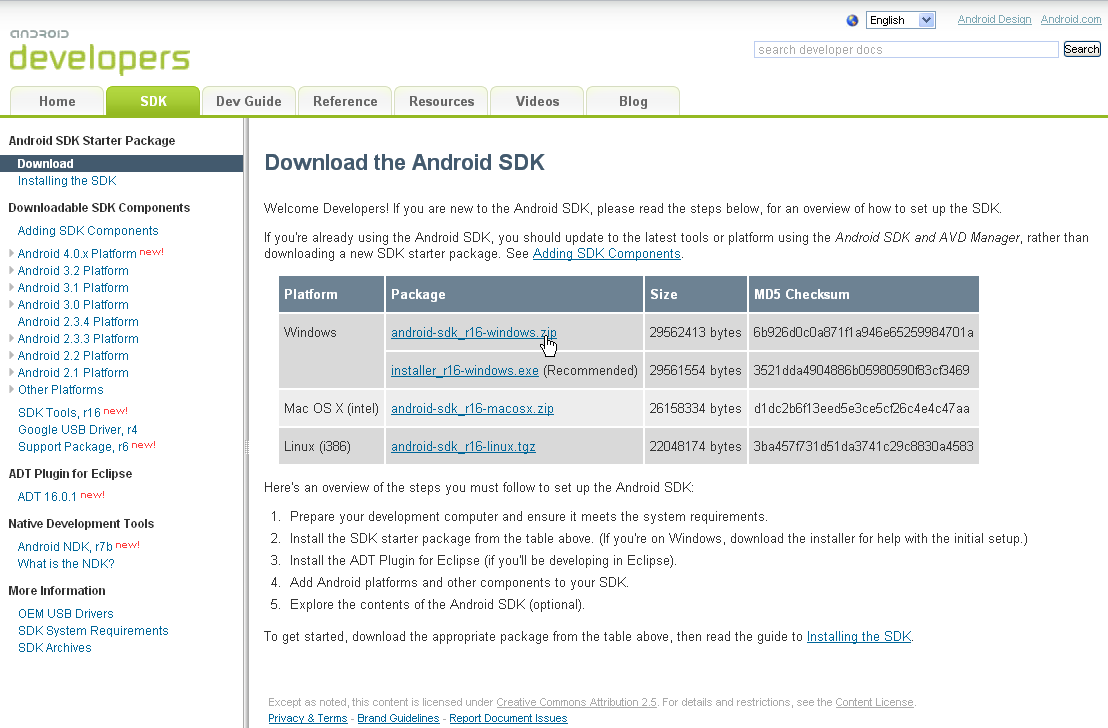Select the SDK tab
1108x728 pixels.
[153, 101]
